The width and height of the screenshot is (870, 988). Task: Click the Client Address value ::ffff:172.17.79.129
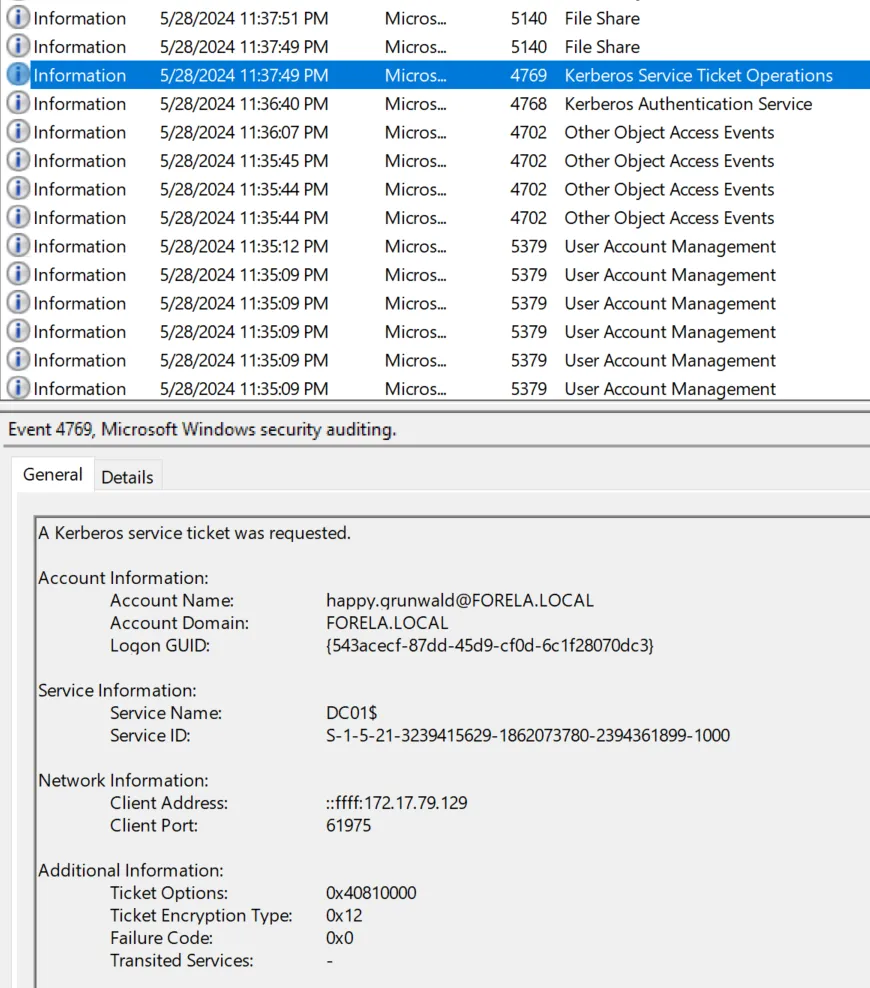[397, 803]
